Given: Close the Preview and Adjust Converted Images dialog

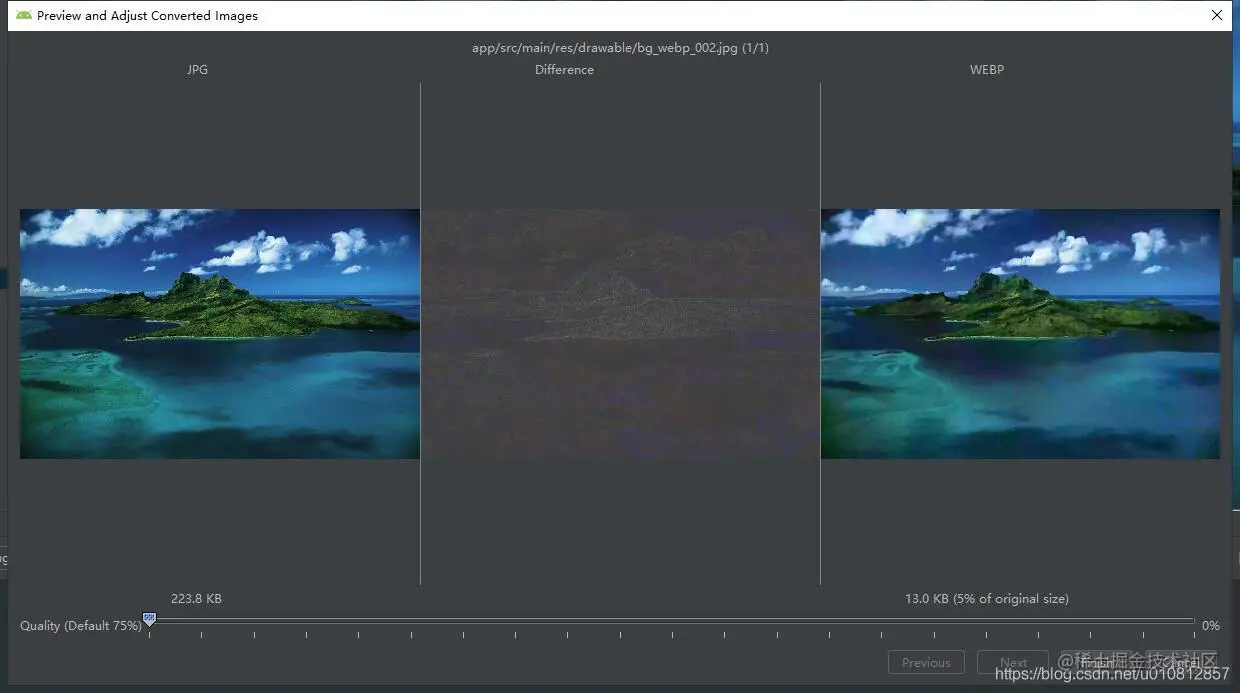Looking at the screenshot, I should pyautogui.click(x=1217, y=15).
